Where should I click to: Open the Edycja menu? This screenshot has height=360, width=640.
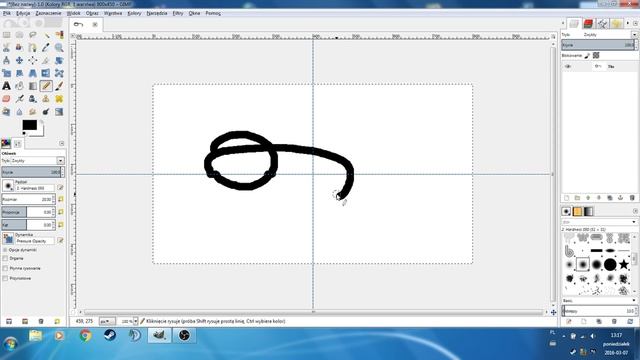[23, 13]
